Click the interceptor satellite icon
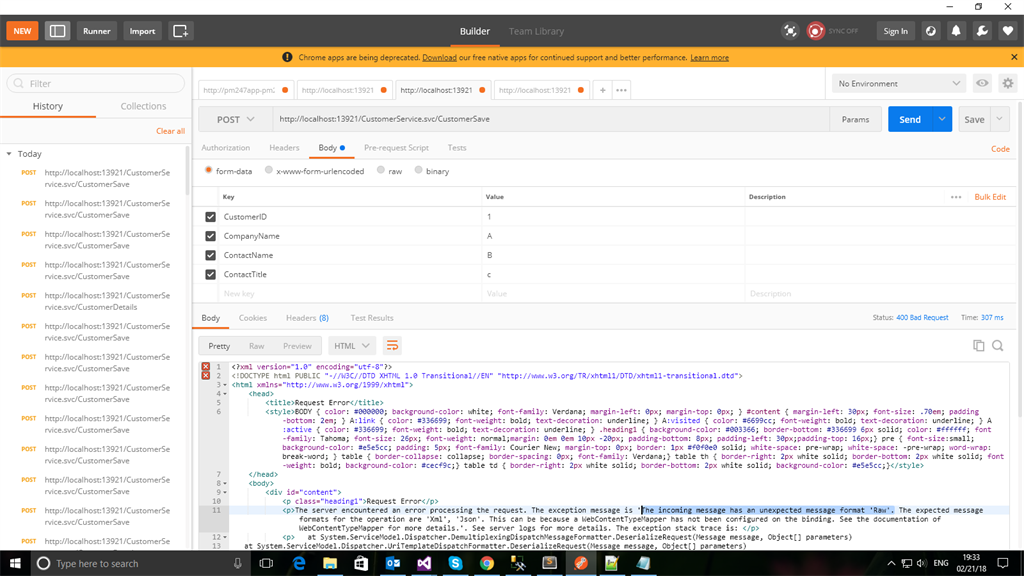The height and width of the screenshot is (576, 1024). pos(790,31)
